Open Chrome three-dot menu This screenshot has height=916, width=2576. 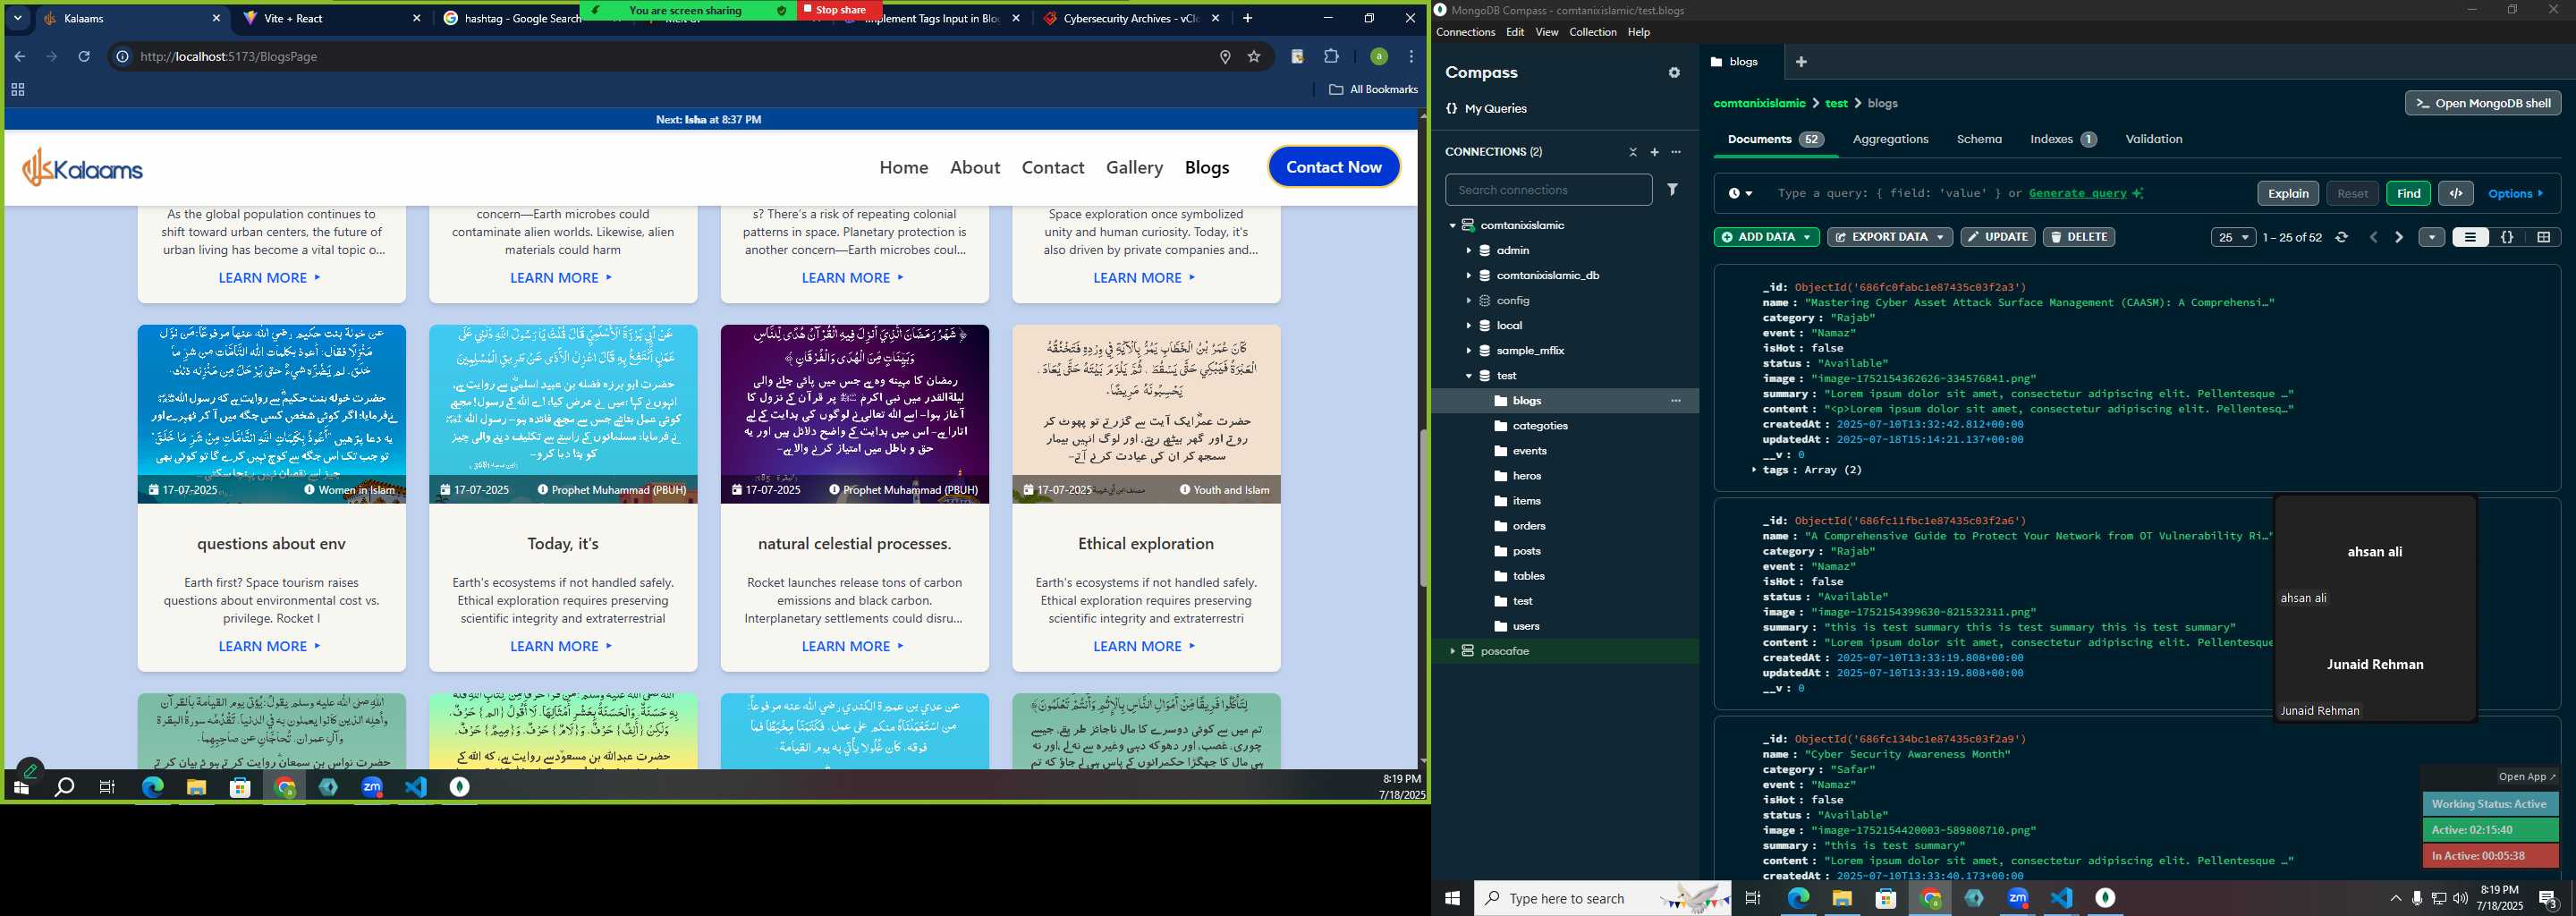click(1411, 57)
